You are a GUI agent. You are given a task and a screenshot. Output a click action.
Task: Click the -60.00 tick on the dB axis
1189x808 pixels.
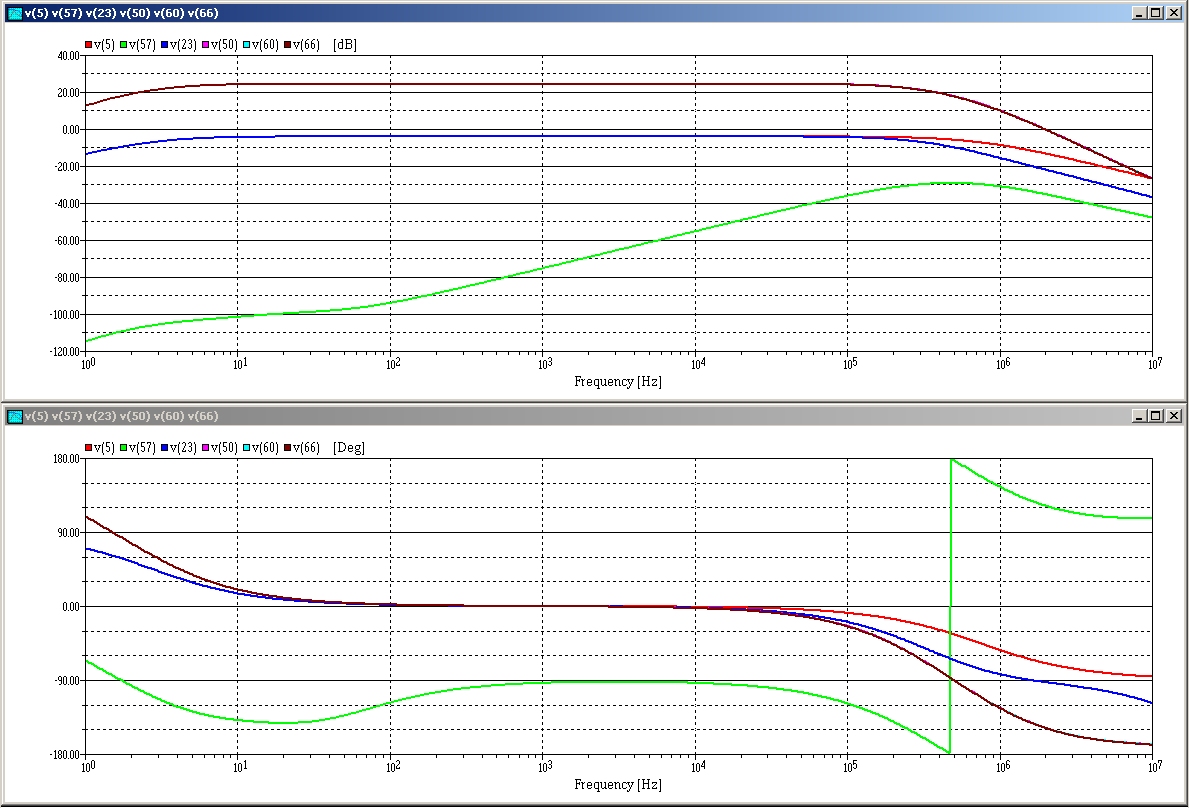click(x=67, y=240)
